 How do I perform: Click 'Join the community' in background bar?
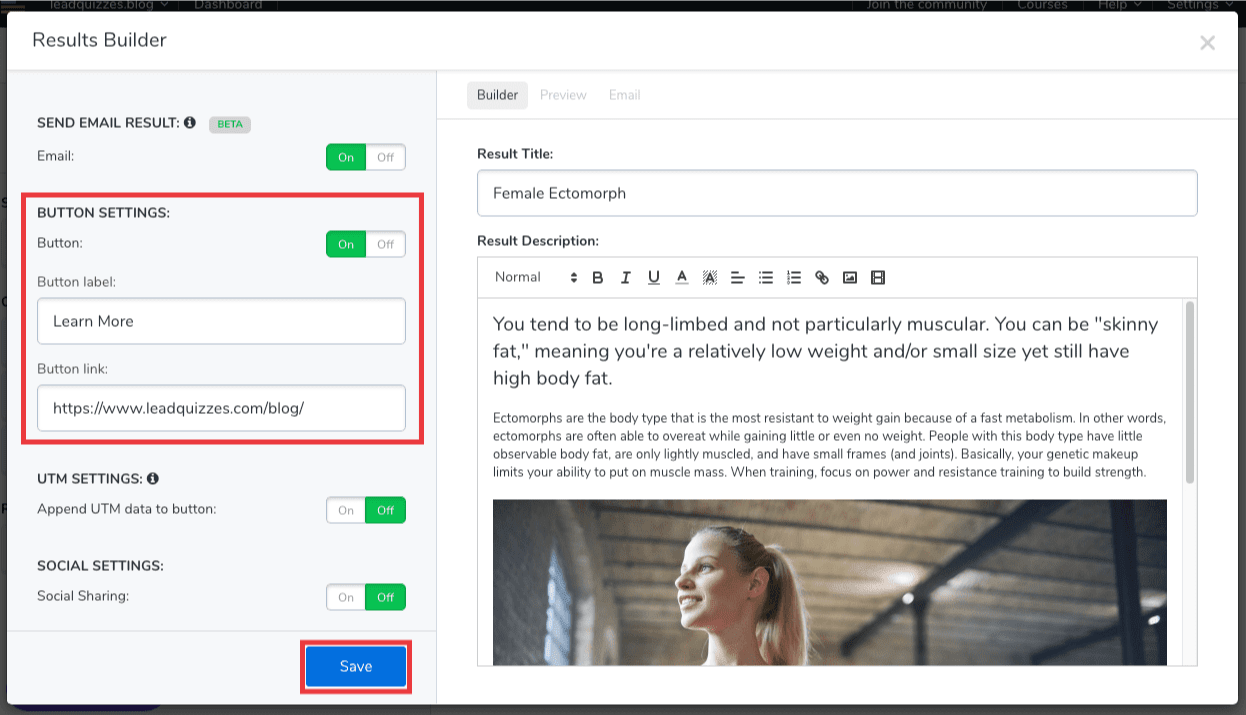click(x=926, y=5)
